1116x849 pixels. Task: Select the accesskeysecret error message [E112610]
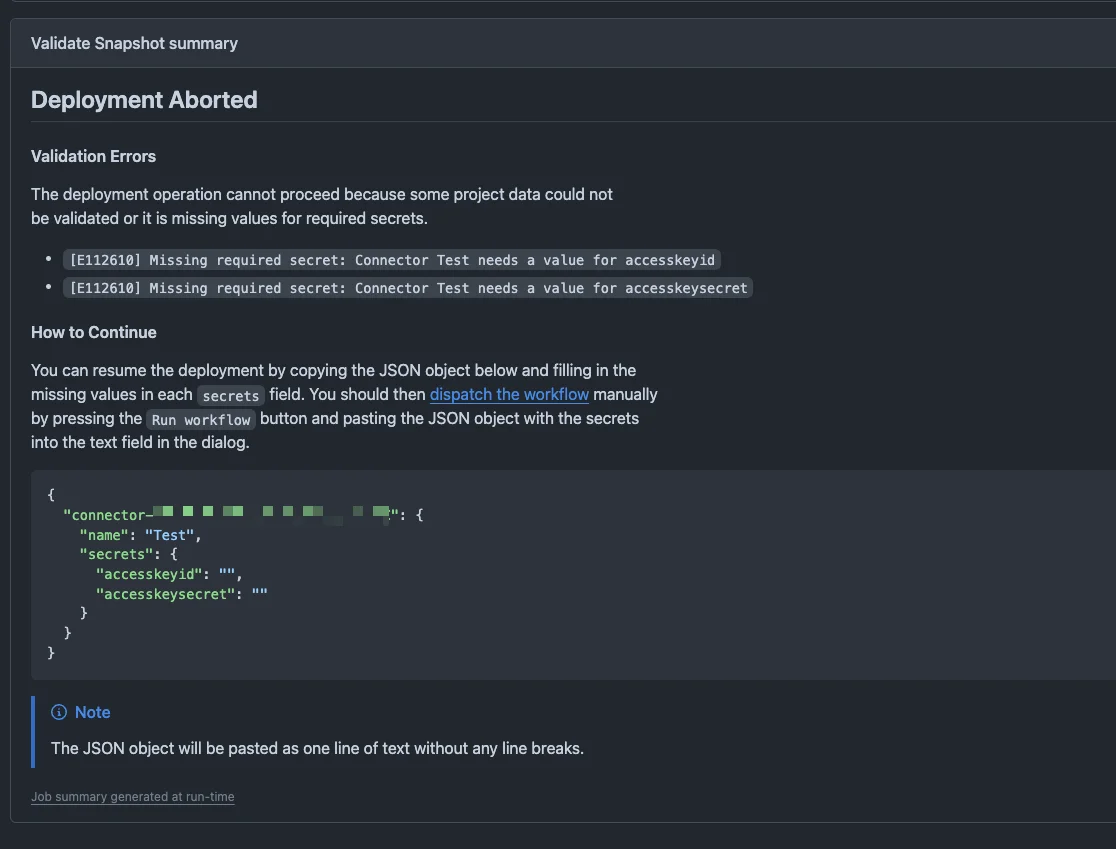click(x=408, y=288)
